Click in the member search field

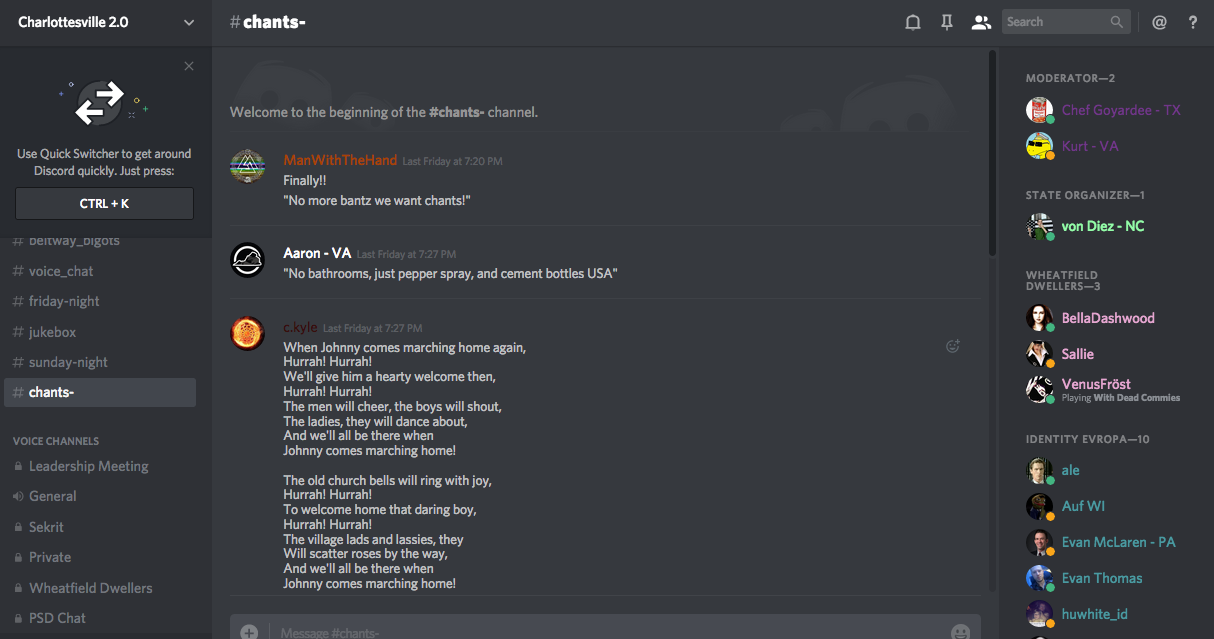(x=1058, y=22)
